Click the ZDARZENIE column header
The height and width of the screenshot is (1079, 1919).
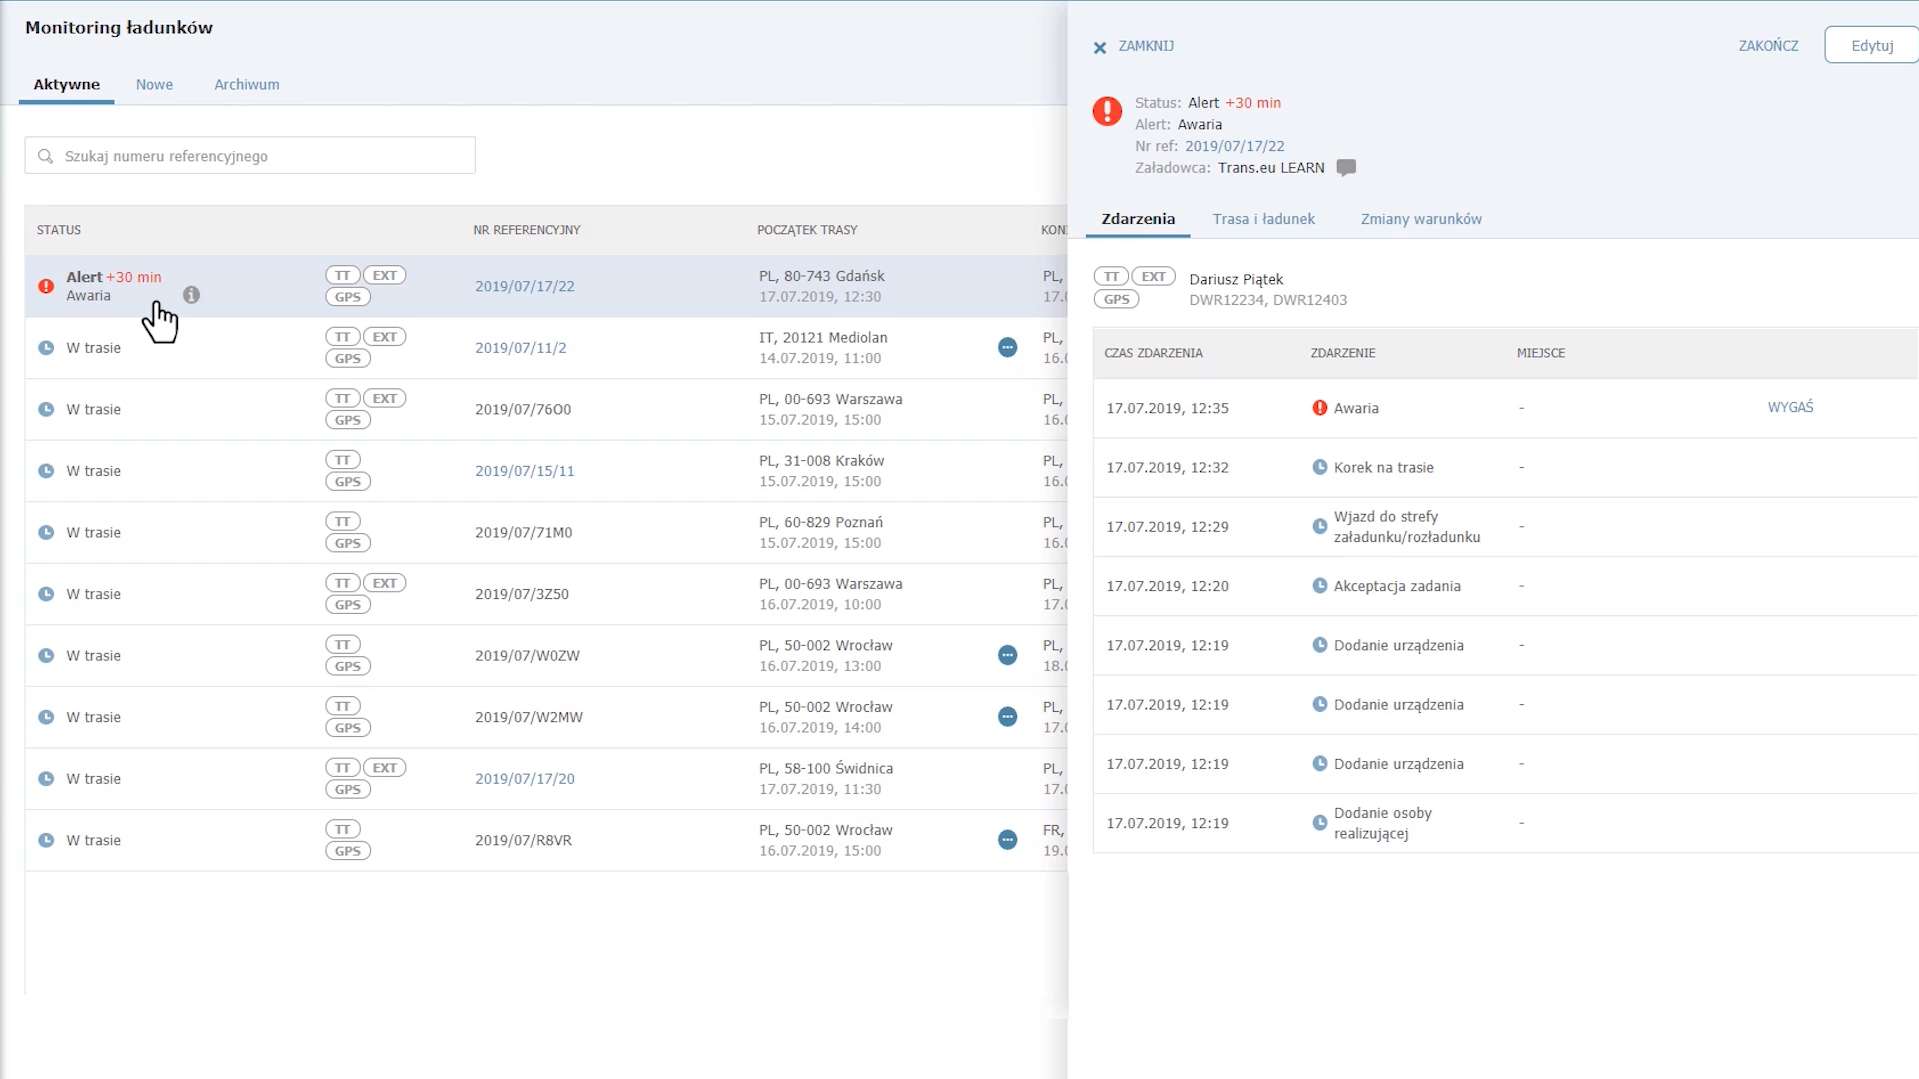point(1343,353)
